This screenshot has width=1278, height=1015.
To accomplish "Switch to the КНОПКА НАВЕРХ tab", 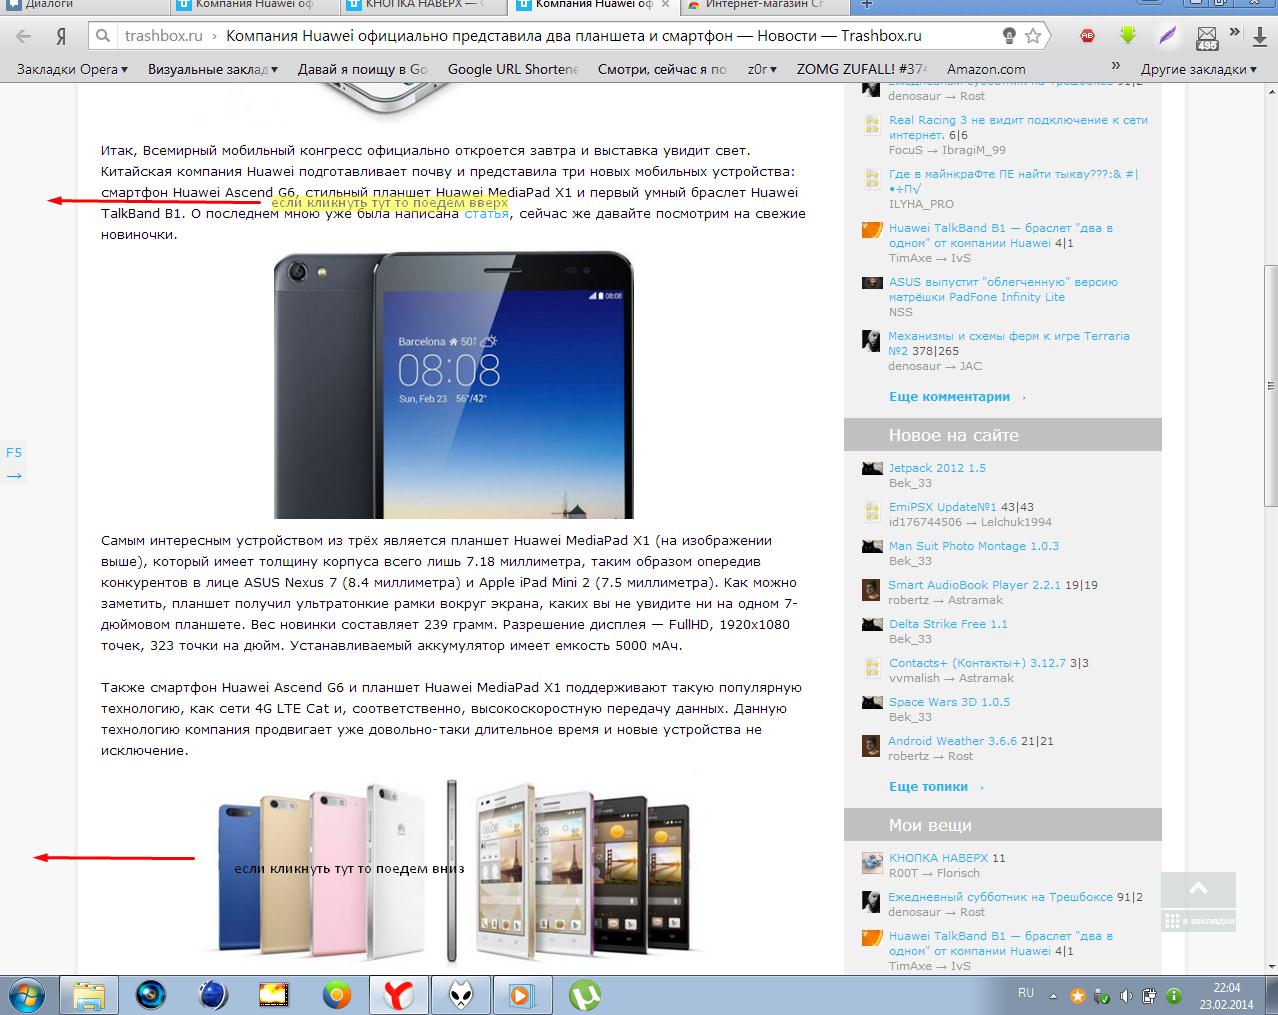I will [x=422, y=5].
